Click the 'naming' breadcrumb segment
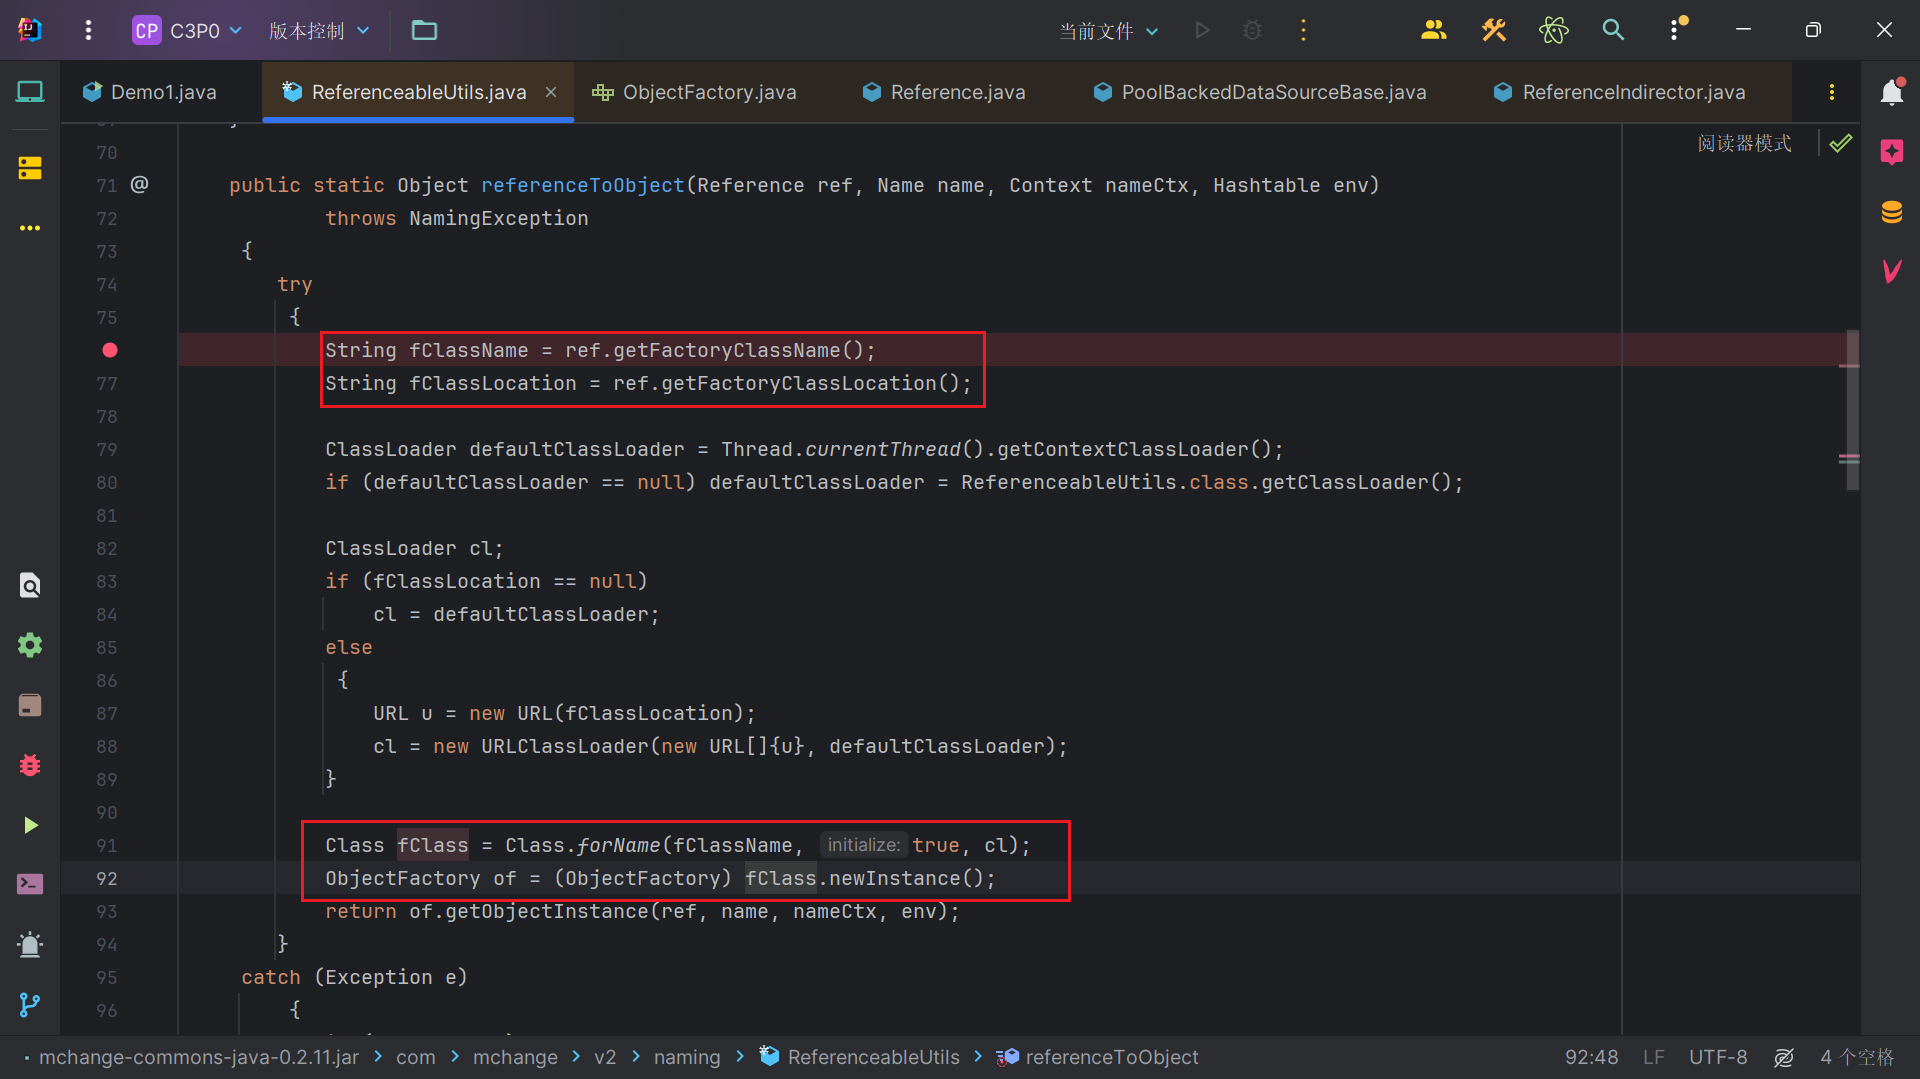Image resolution: width=1920 pixels, height=1079 pixels. [x=687, y=1057]
